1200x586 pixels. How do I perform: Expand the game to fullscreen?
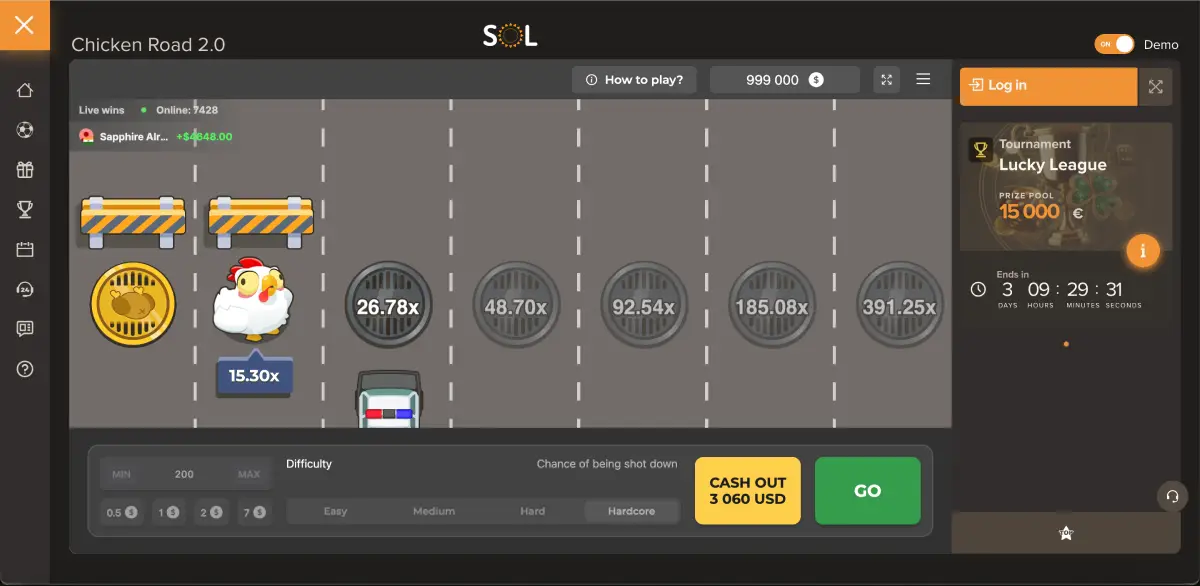[x=886, y=79]
